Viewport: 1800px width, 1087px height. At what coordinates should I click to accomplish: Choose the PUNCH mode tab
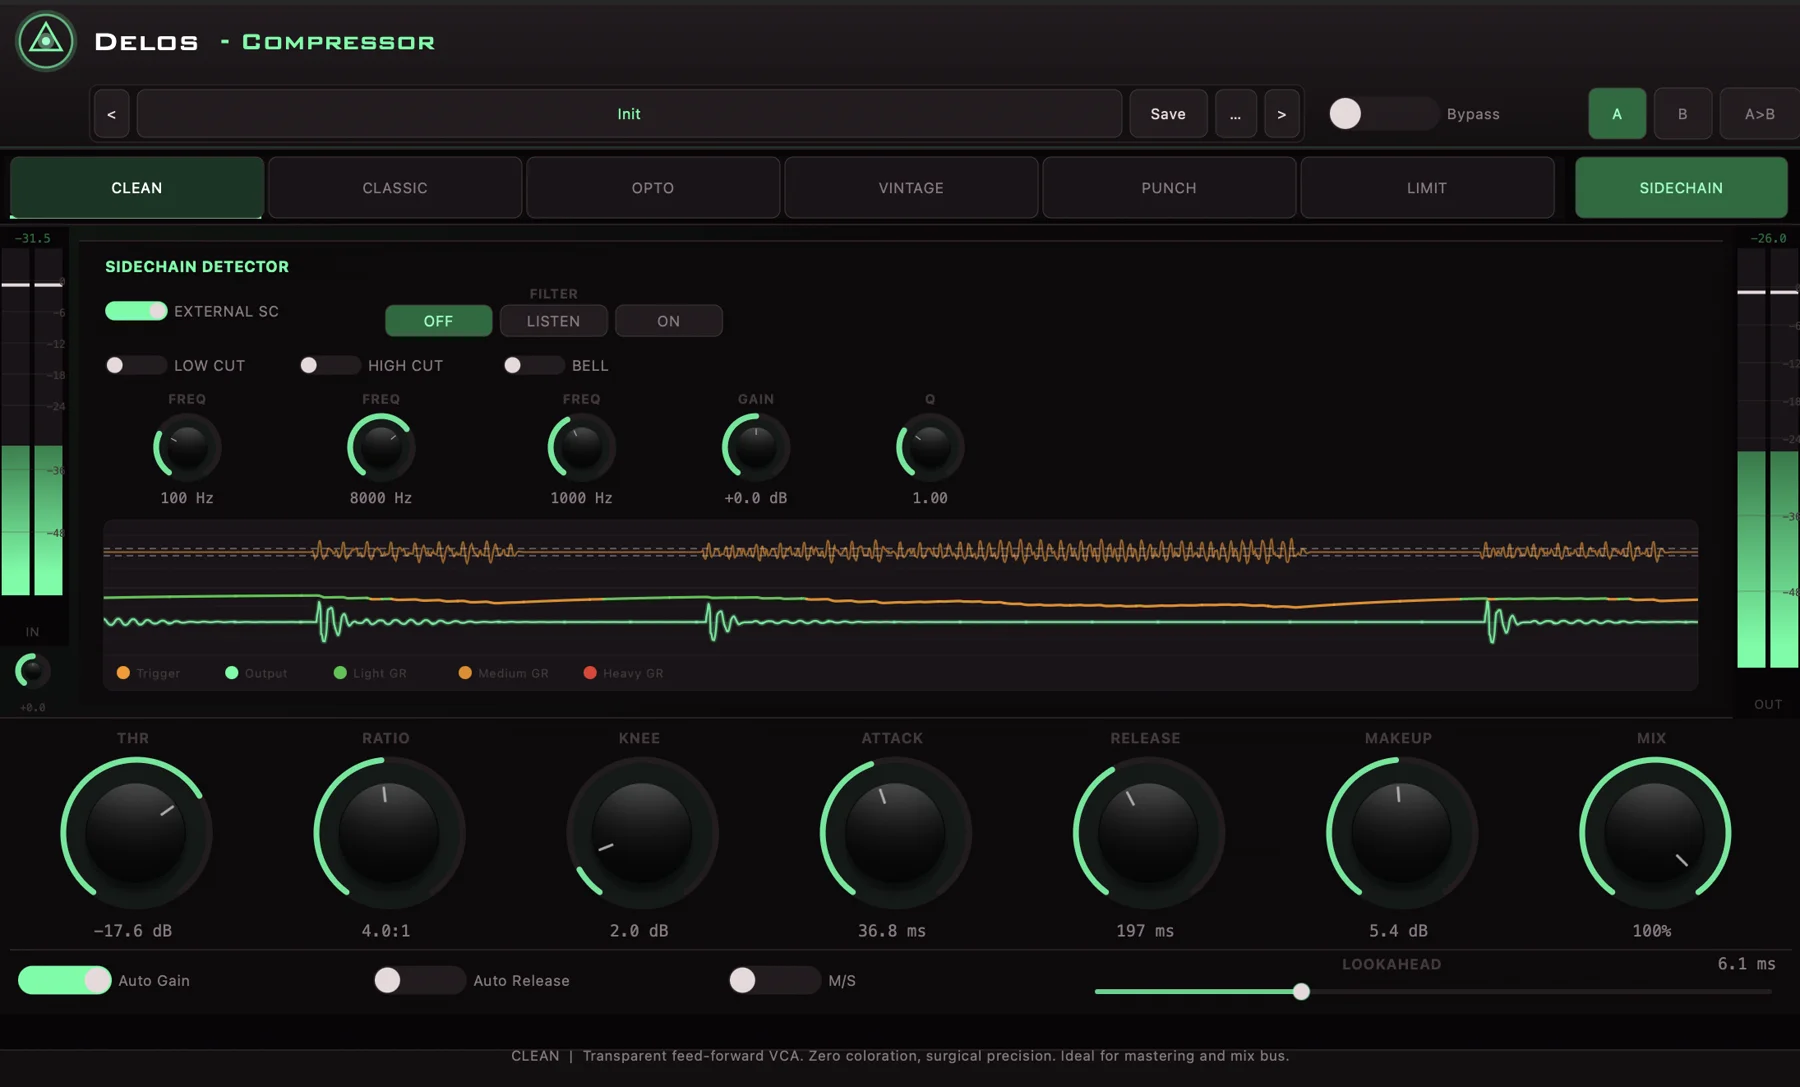tap(1169, 188)
